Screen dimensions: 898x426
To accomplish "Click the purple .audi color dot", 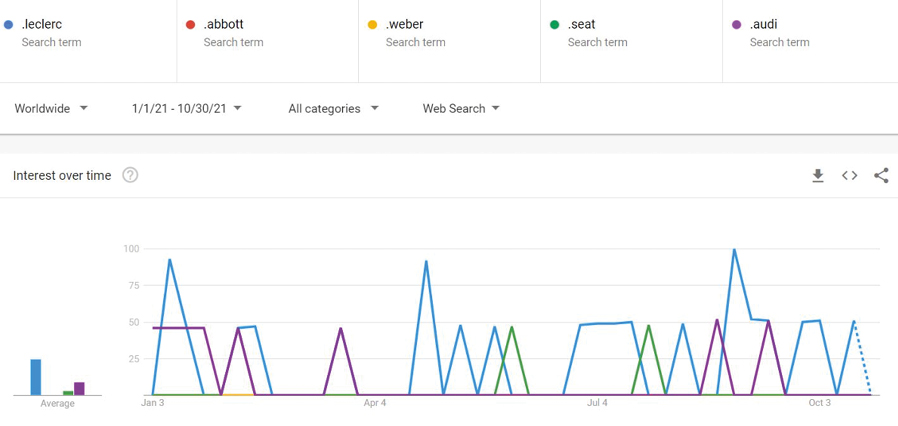I will [736, 25].
